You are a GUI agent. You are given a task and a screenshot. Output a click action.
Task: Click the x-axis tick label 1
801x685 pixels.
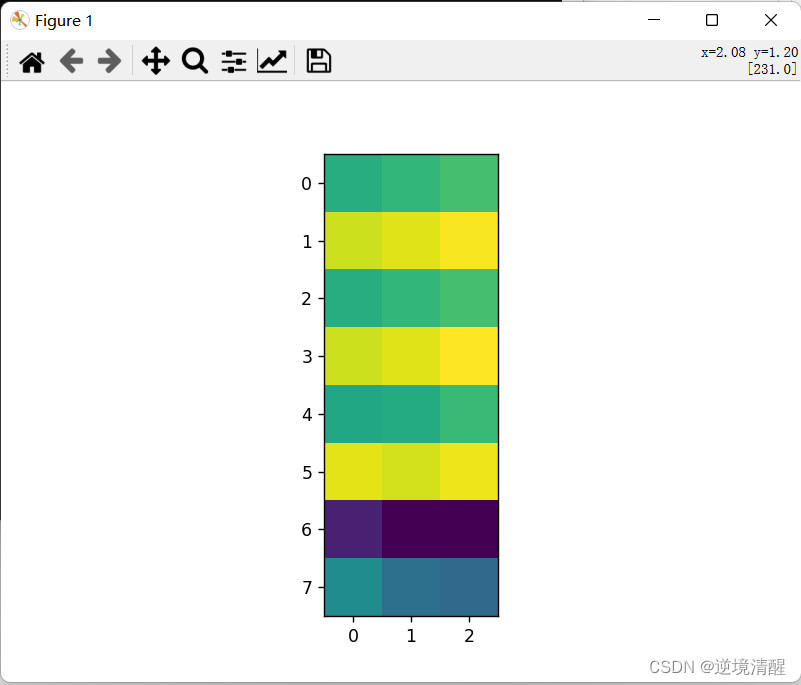click(x=411, y=635)
